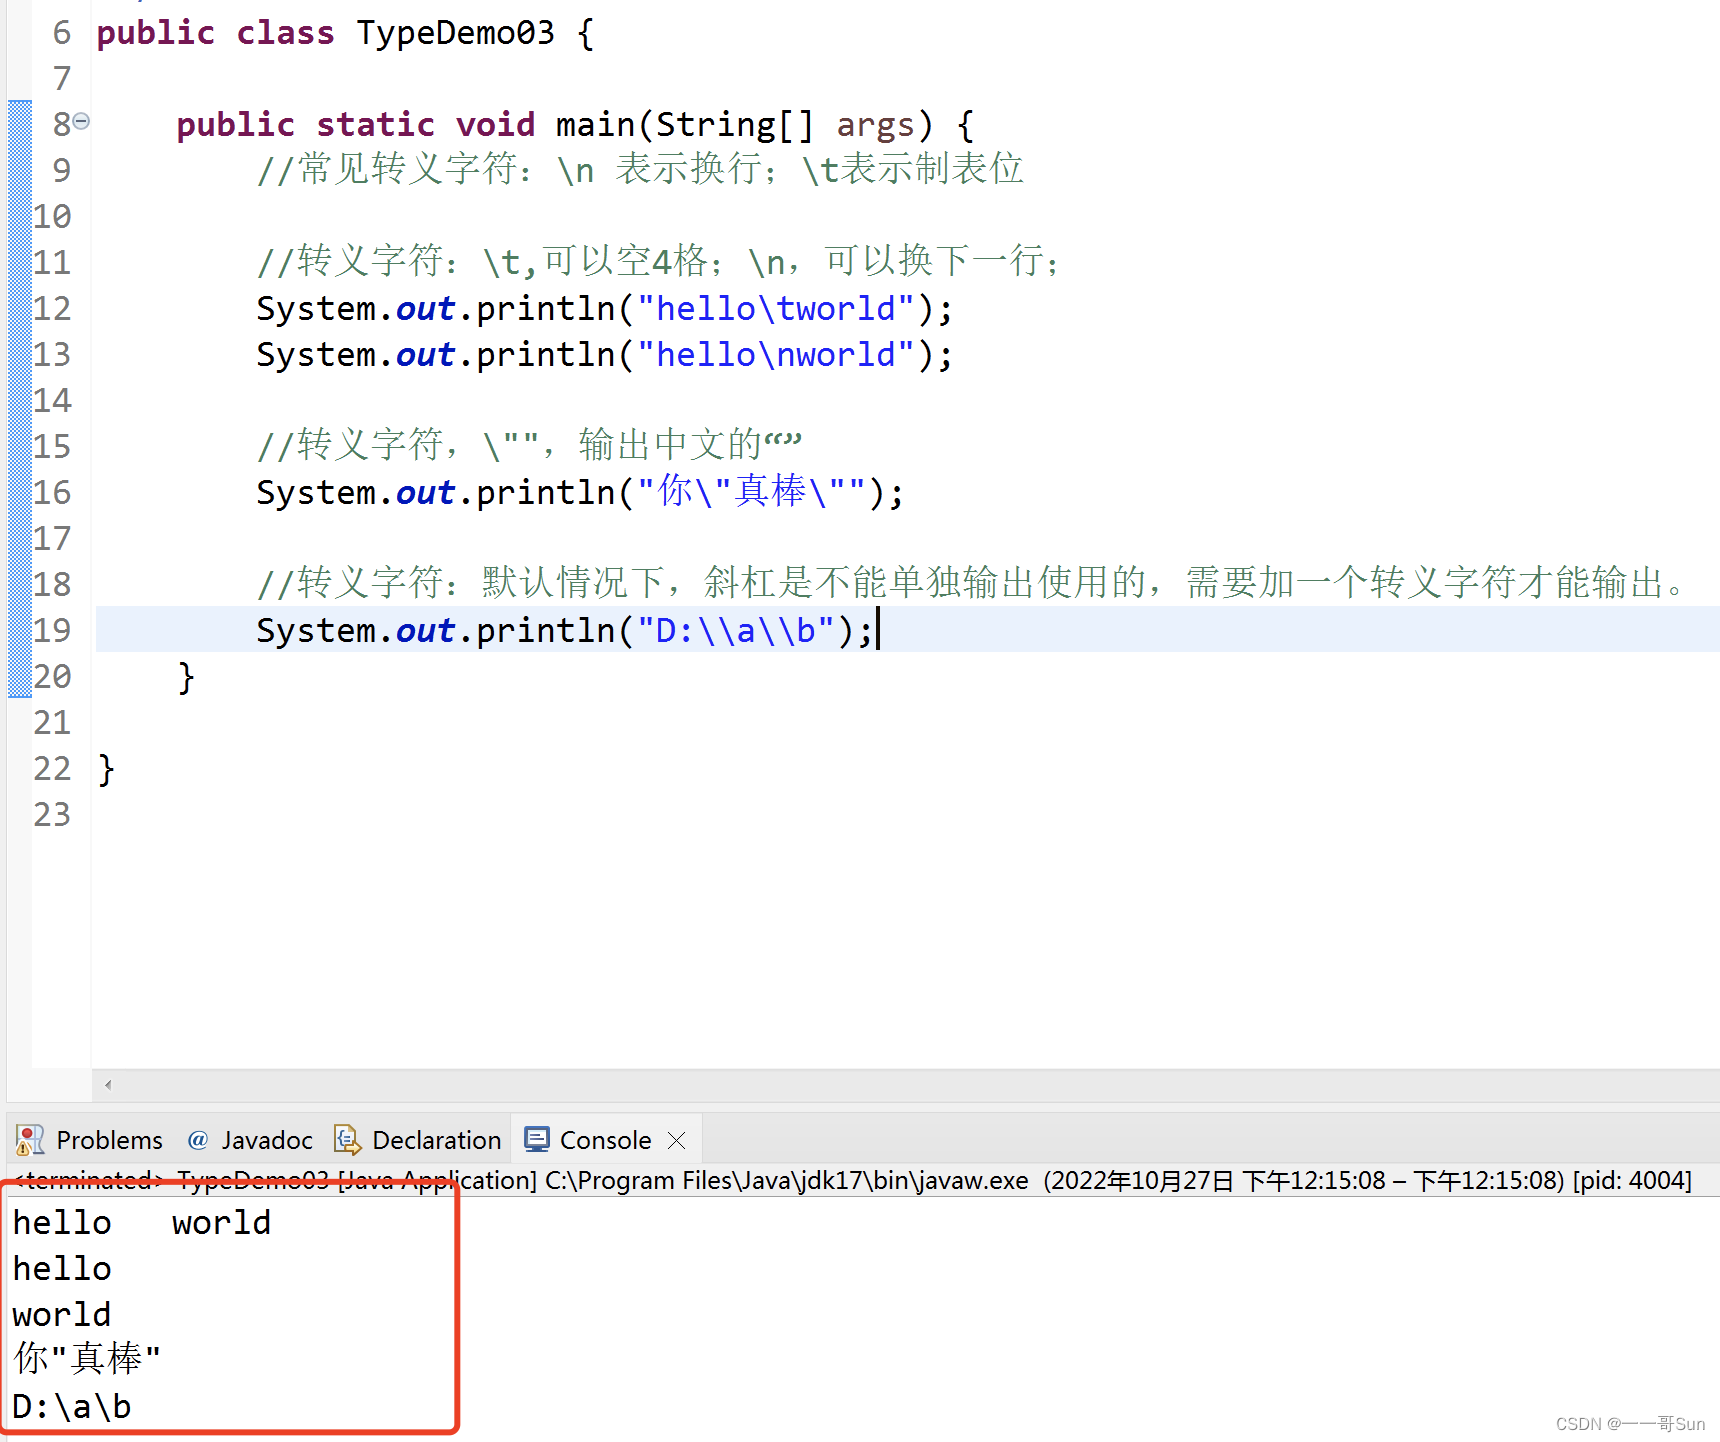Click the Declaration tab icon

pyautogui.click(x=347, y=1140)
